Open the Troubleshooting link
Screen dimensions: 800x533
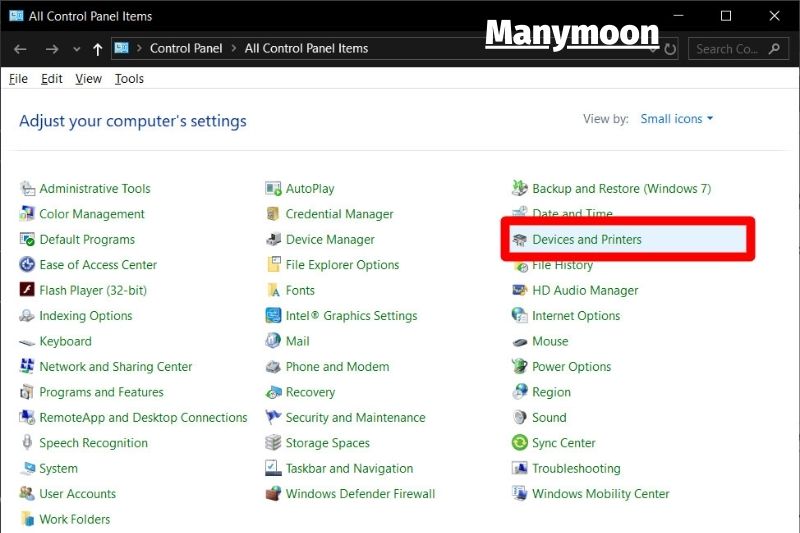point(577,468)
